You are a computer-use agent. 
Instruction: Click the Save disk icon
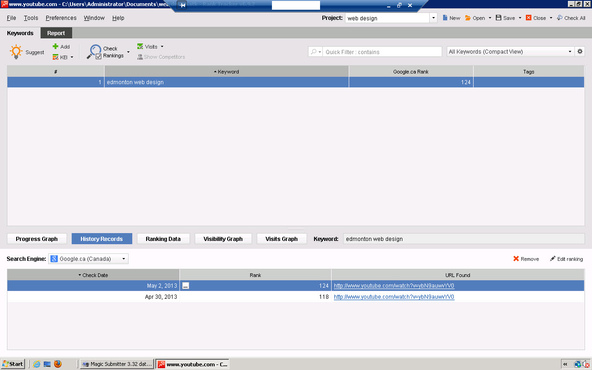pos(498,18)
